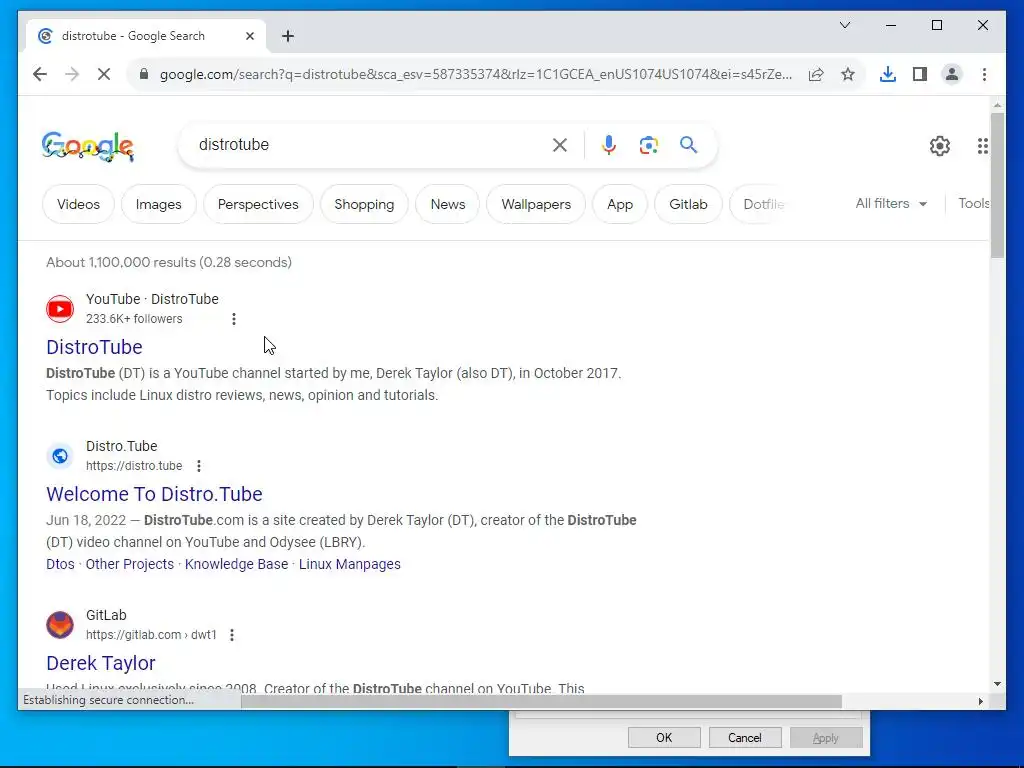Open Chrome three-dot menu
This screenshot has height=768, width=1024.
984,74
